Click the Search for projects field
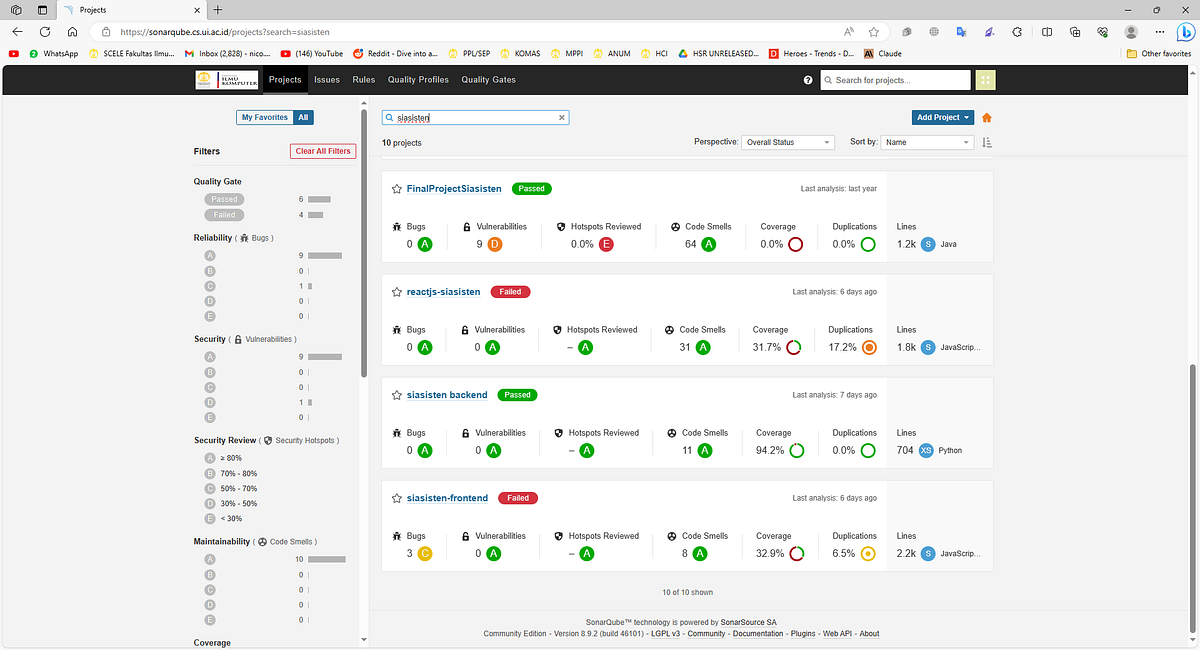The image size is (1200, 650). (x=895, y=80)
